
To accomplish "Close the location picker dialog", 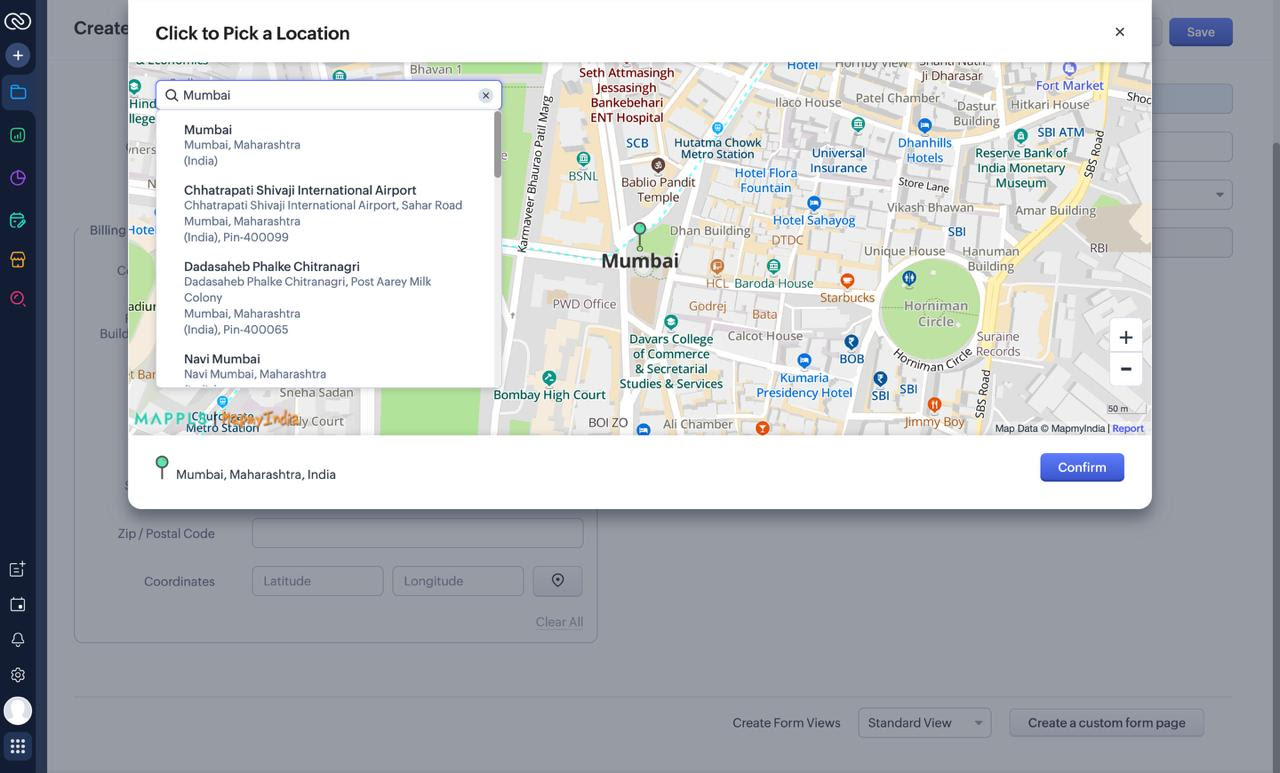I will click(x=1119, y=32).
